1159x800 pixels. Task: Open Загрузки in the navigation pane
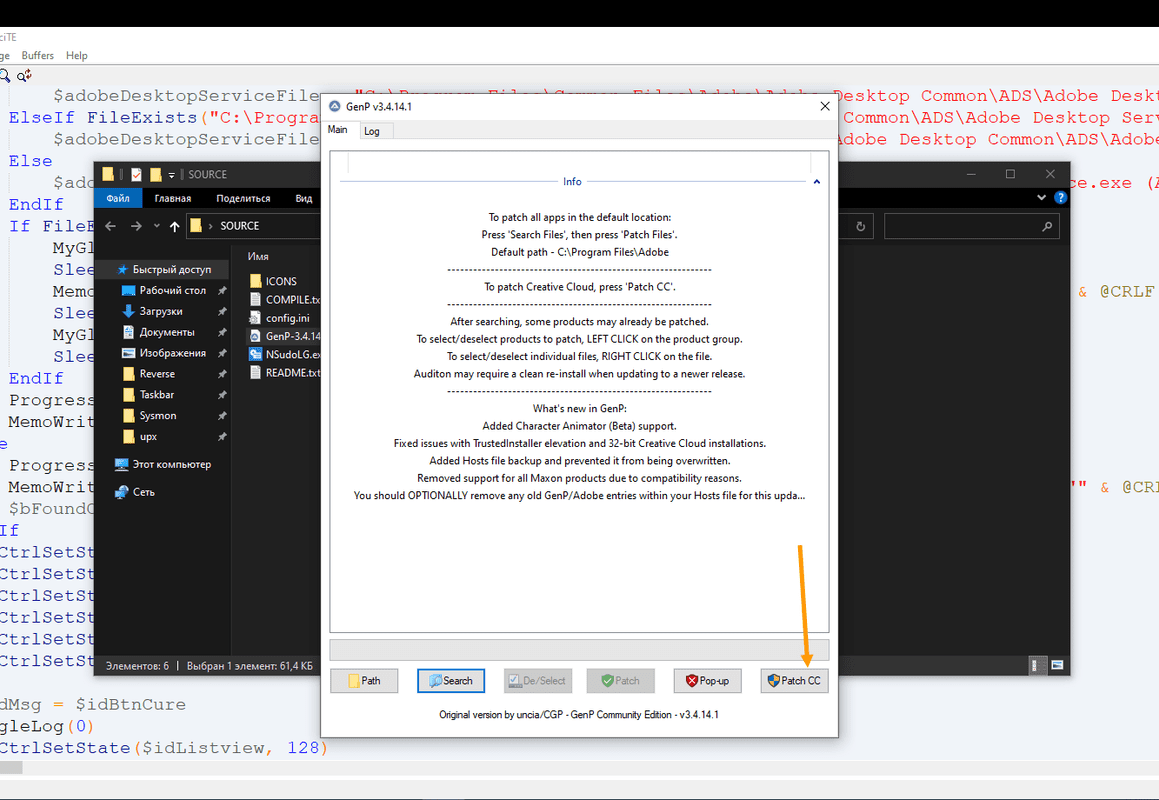coord(160,311)
